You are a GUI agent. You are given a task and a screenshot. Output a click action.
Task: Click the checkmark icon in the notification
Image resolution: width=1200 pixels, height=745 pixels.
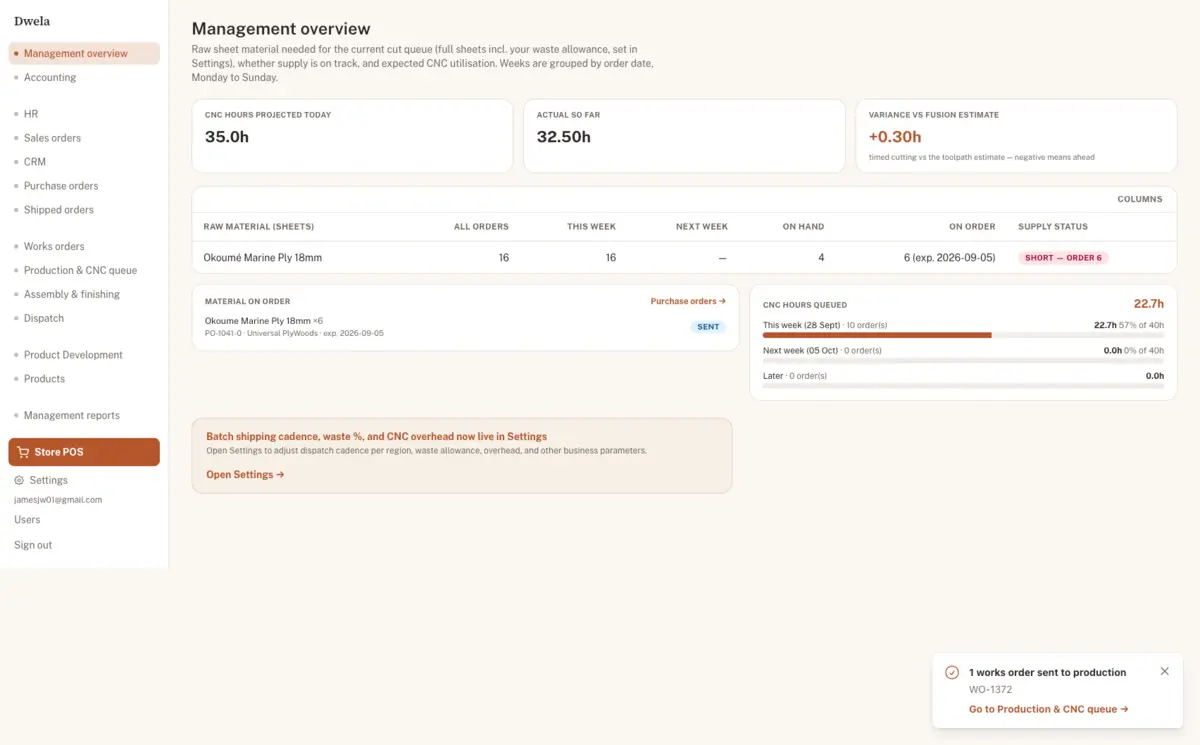(x=952, y=673)
